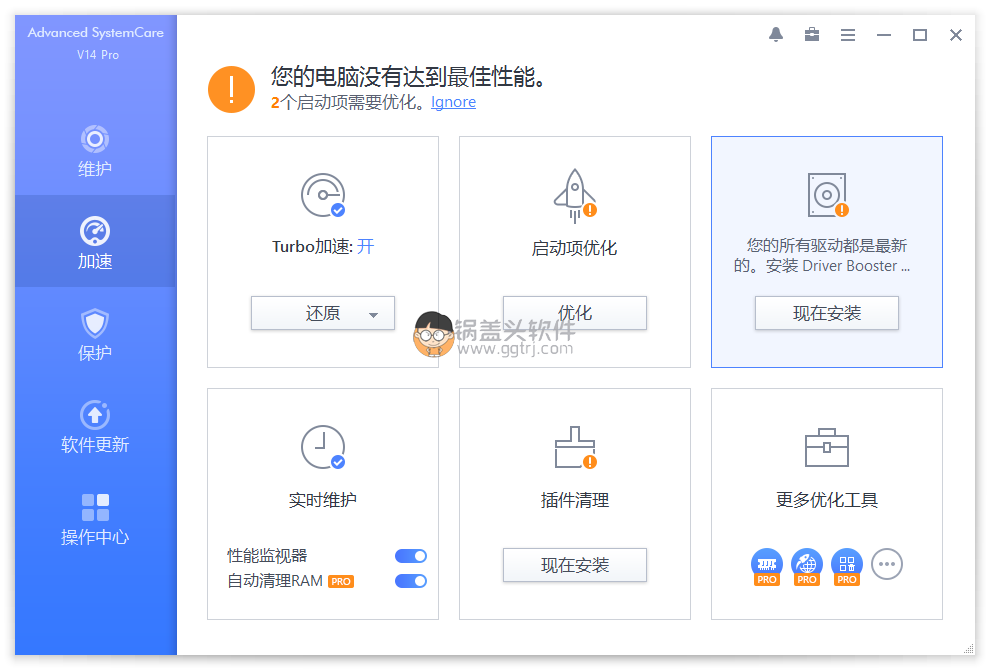This screenshot has height=670, width=990.
Task: Maximize the Advanced SystemCare window
Action: 920,35
